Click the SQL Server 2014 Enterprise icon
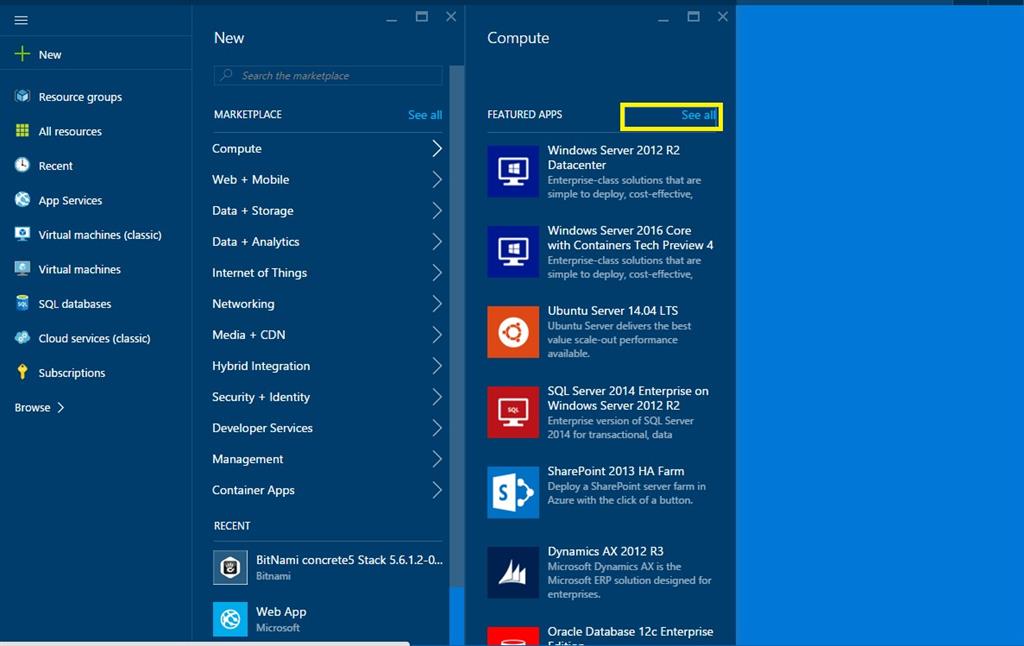Screen dimensions: 1024x646 [513, 412]
